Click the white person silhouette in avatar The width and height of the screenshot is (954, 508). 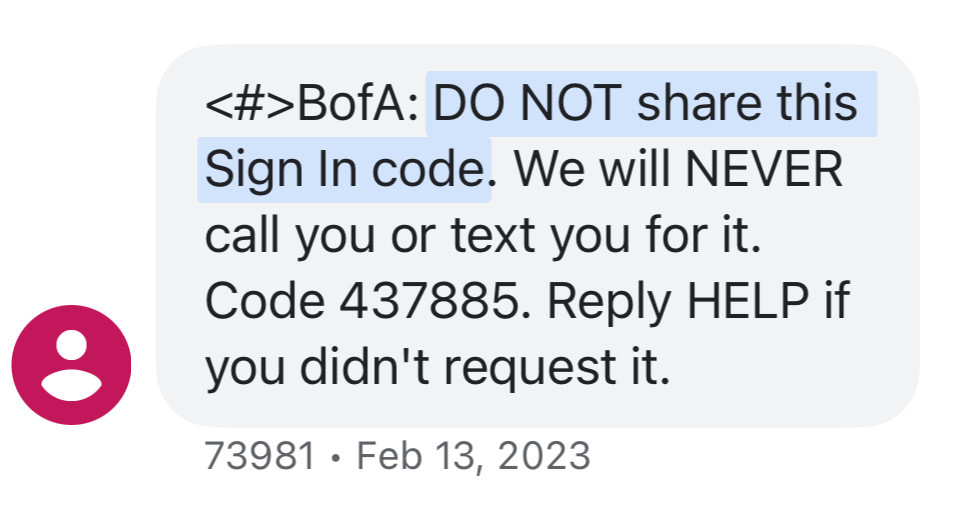71,366
